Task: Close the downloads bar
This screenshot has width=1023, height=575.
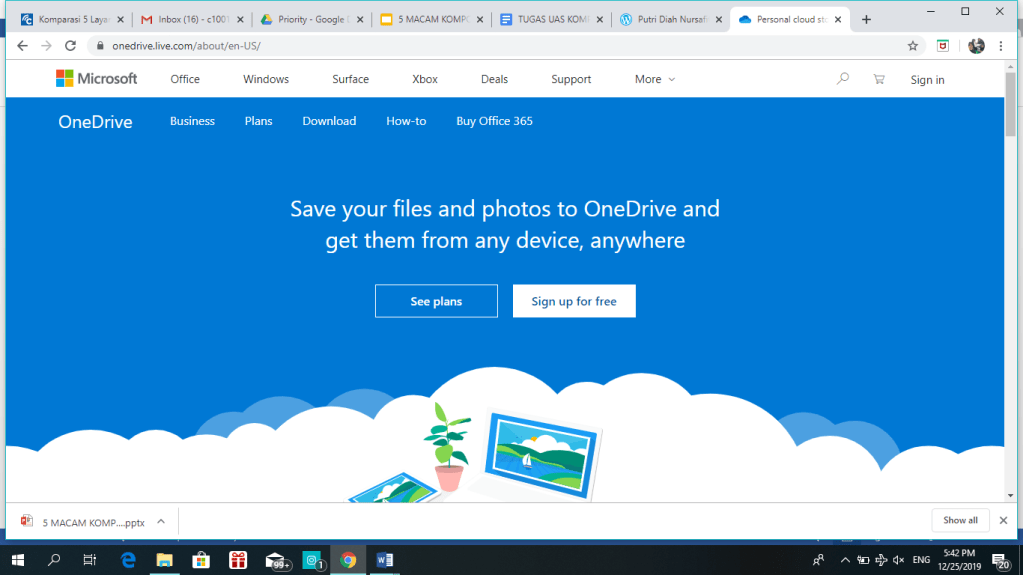Action: pos(1003,520)
